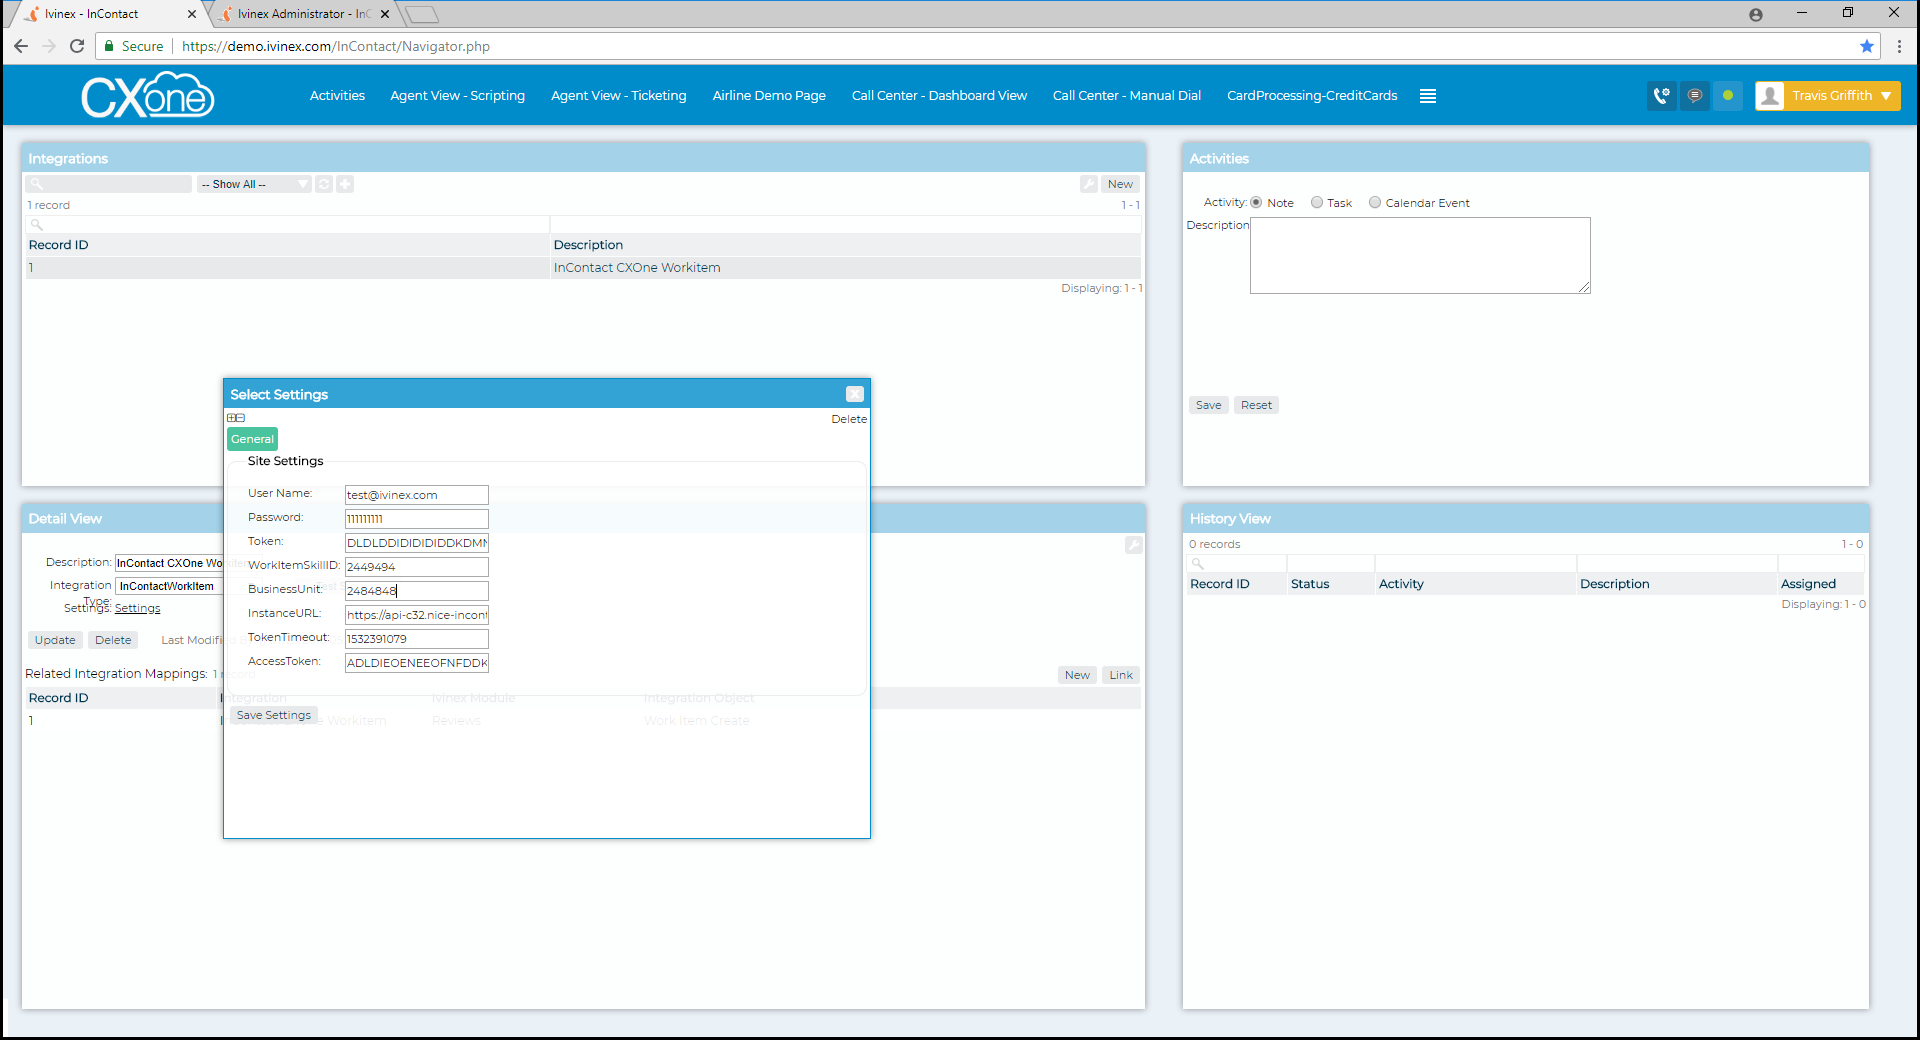Viewport: 1920px width, 1040px height.
Task: Click the Update button in Detail View
Action: tap(55, 640)
